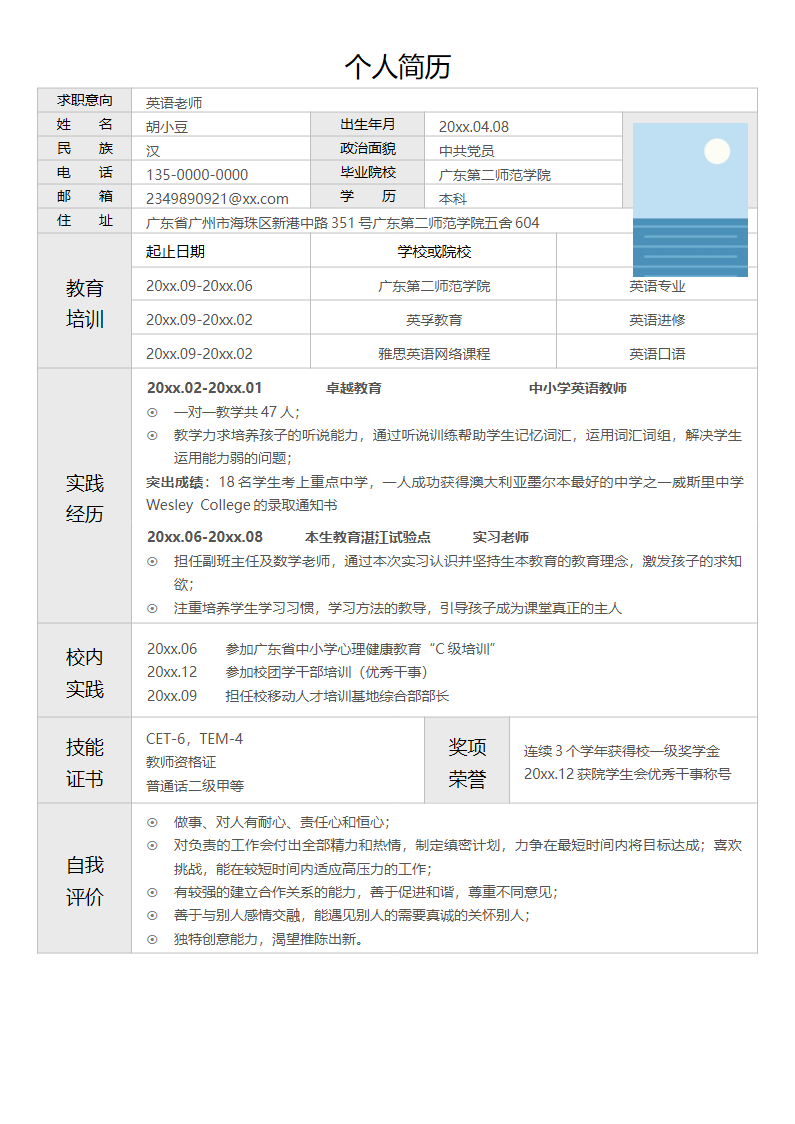
Task: Click the 综合部部长 line
Action: 298,695
